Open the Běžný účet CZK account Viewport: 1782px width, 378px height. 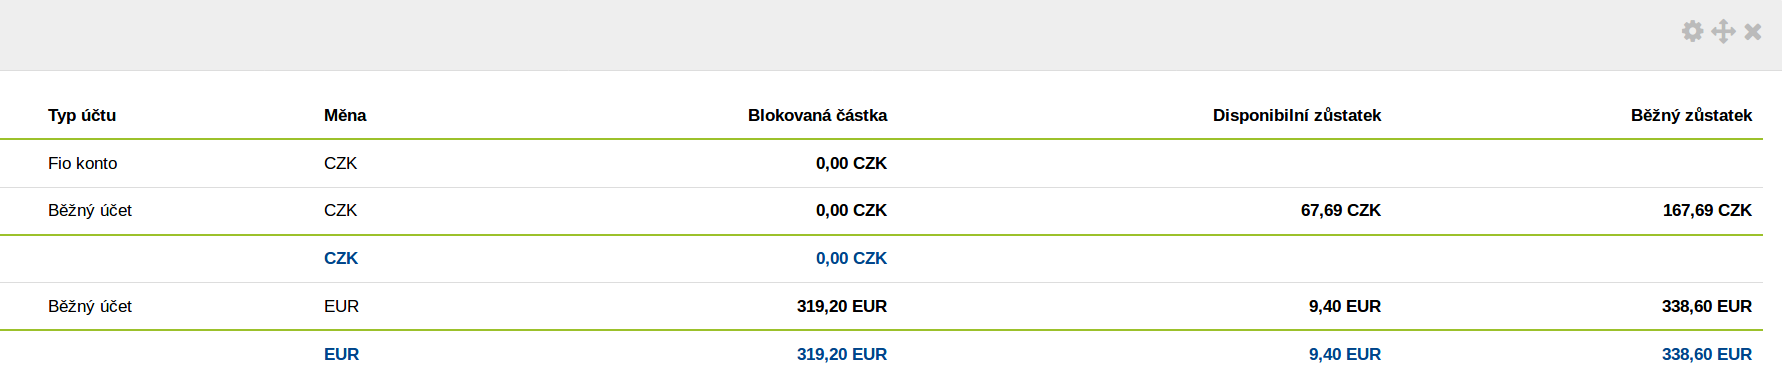[x=881, y=211]
